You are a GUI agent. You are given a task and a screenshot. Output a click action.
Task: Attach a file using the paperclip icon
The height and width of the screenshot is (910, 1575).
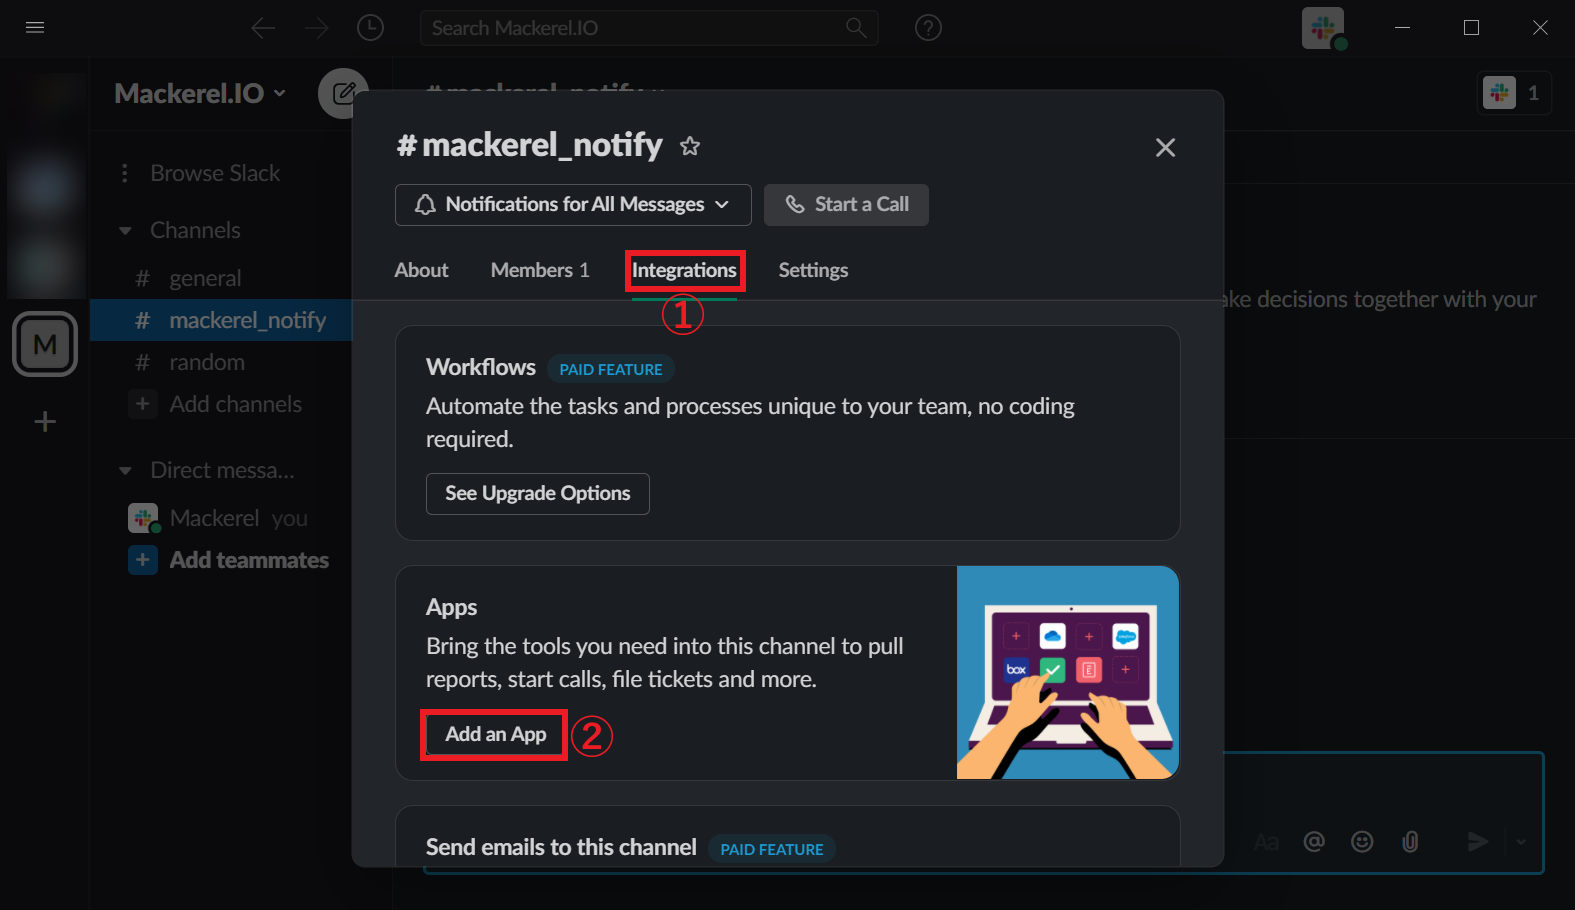tap(1410, 841)
